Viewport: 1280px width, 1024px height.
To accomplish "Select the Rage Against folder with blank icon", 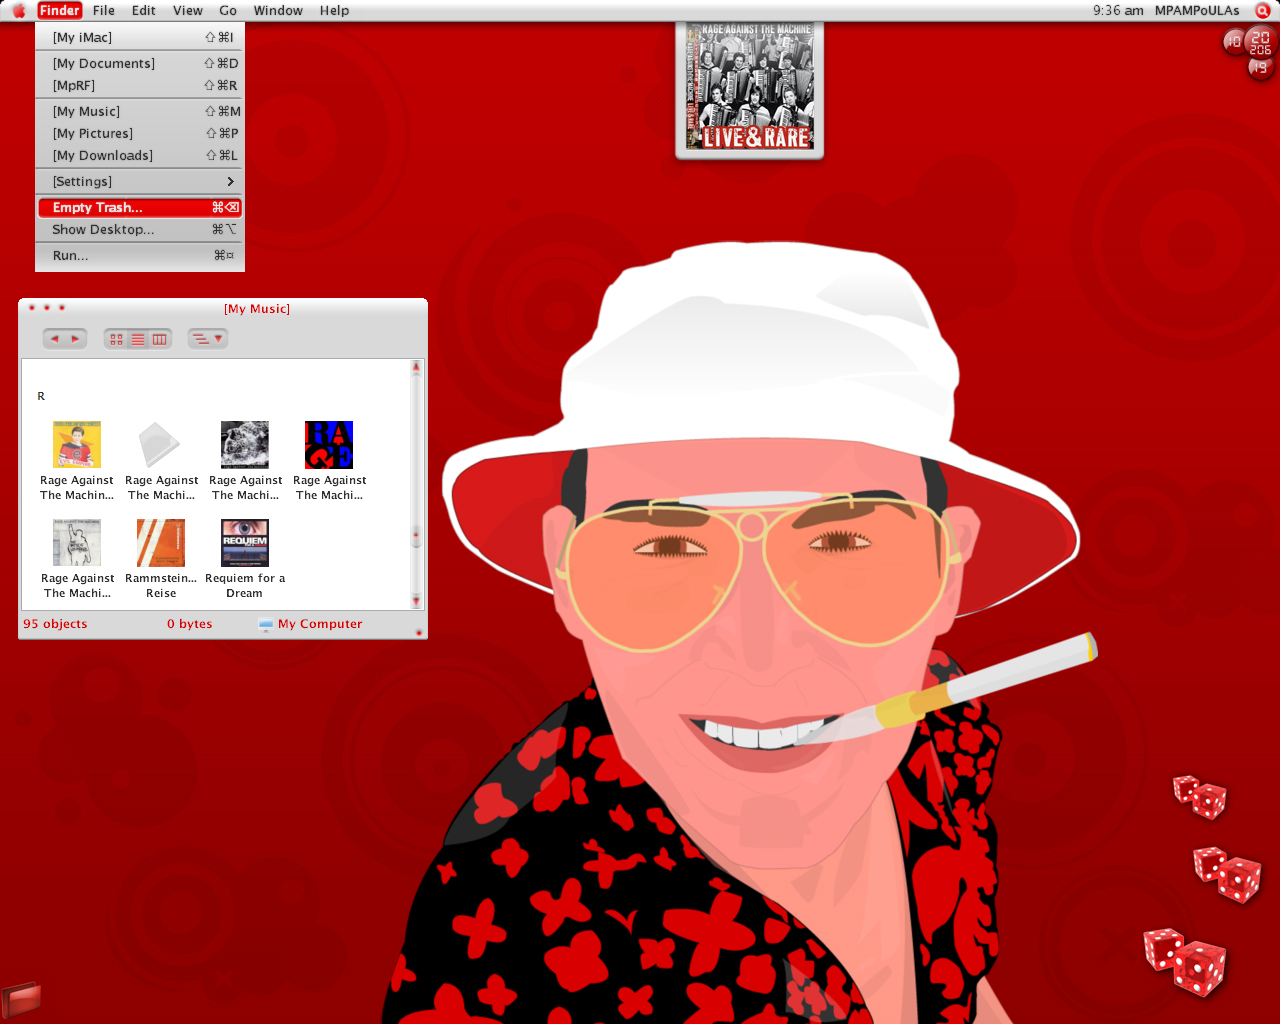I will pos(161,461).
